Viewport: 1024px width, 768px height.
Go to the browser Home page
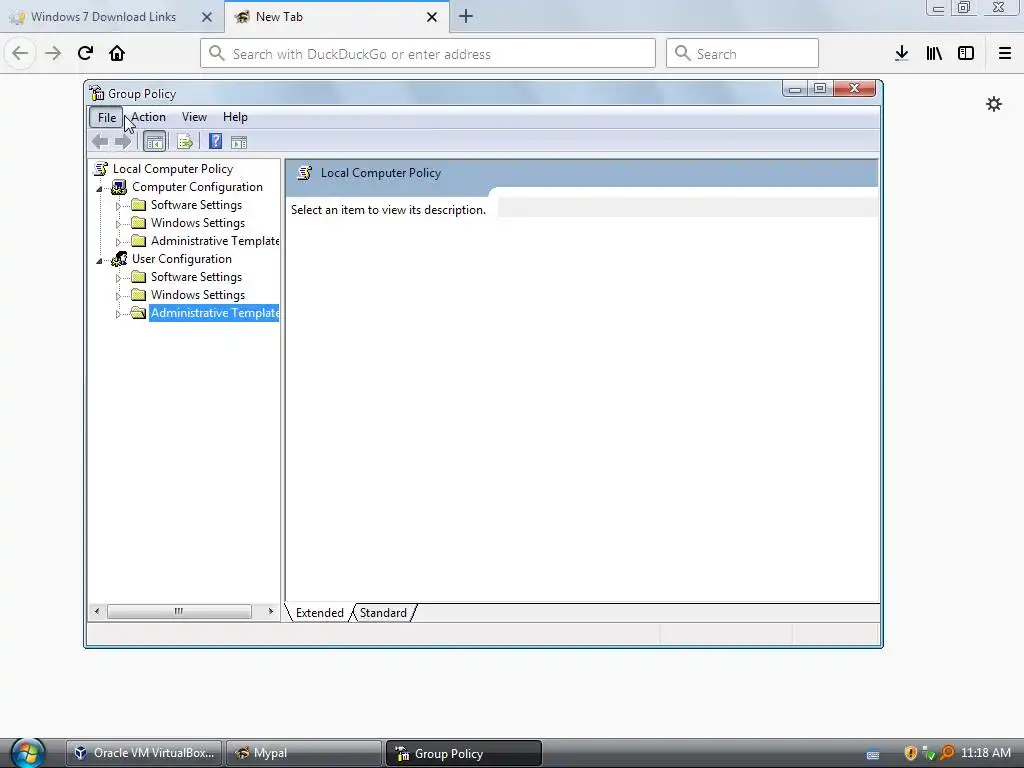pyautogui.click(x=117, y=53)
